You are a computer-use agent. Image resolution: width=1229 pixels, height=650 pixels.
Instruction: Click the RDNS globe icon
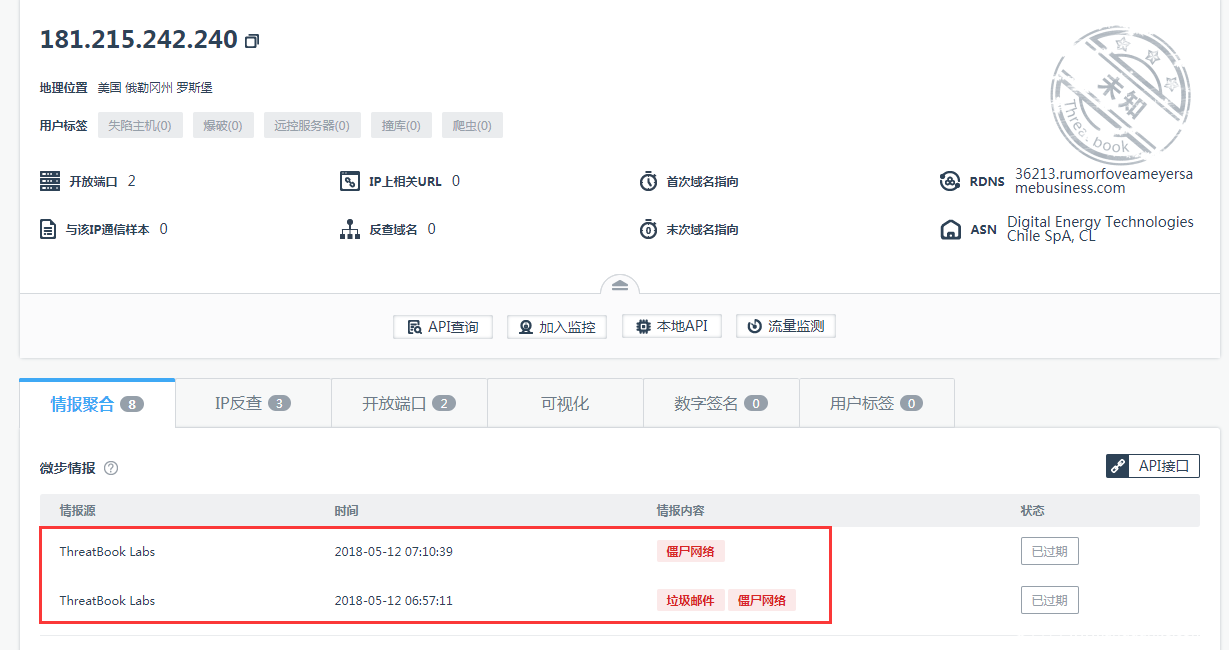(949, 181)
